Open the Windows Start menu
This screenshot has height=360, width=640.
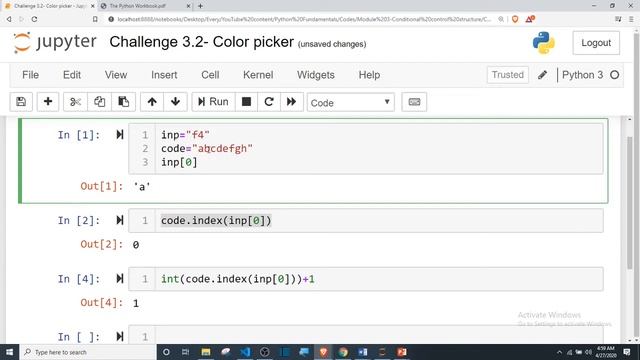click(x=9, y=352)
